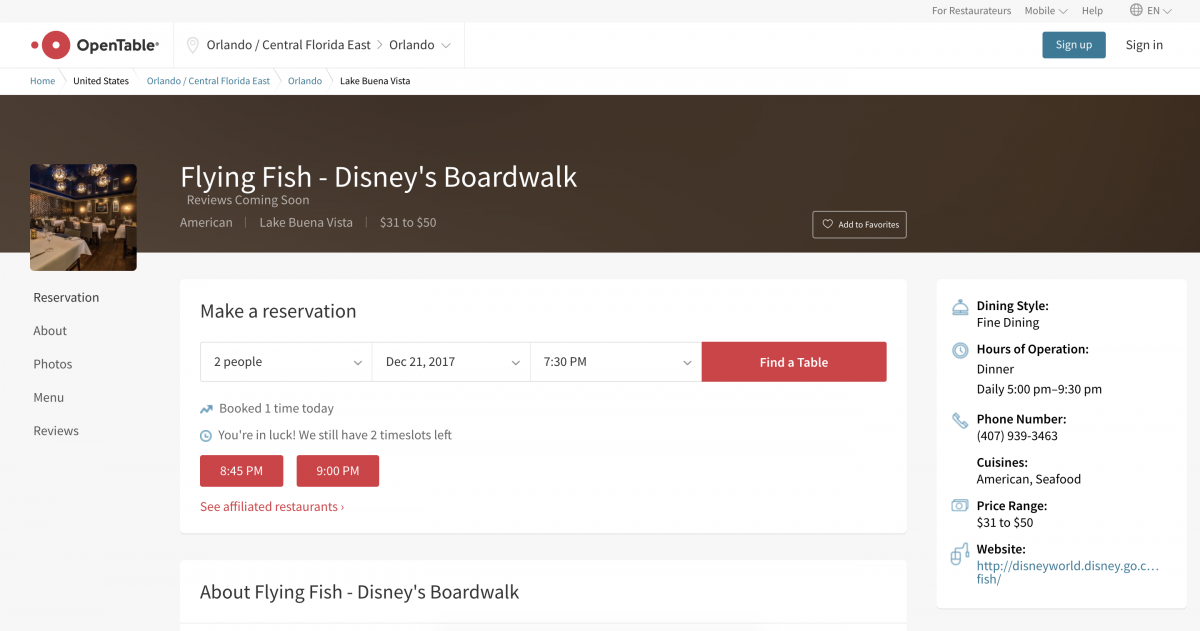Click the Price Range money icon
Image resolution: width=1200 pixels, height=631 pixels.
tap(960, 506)
